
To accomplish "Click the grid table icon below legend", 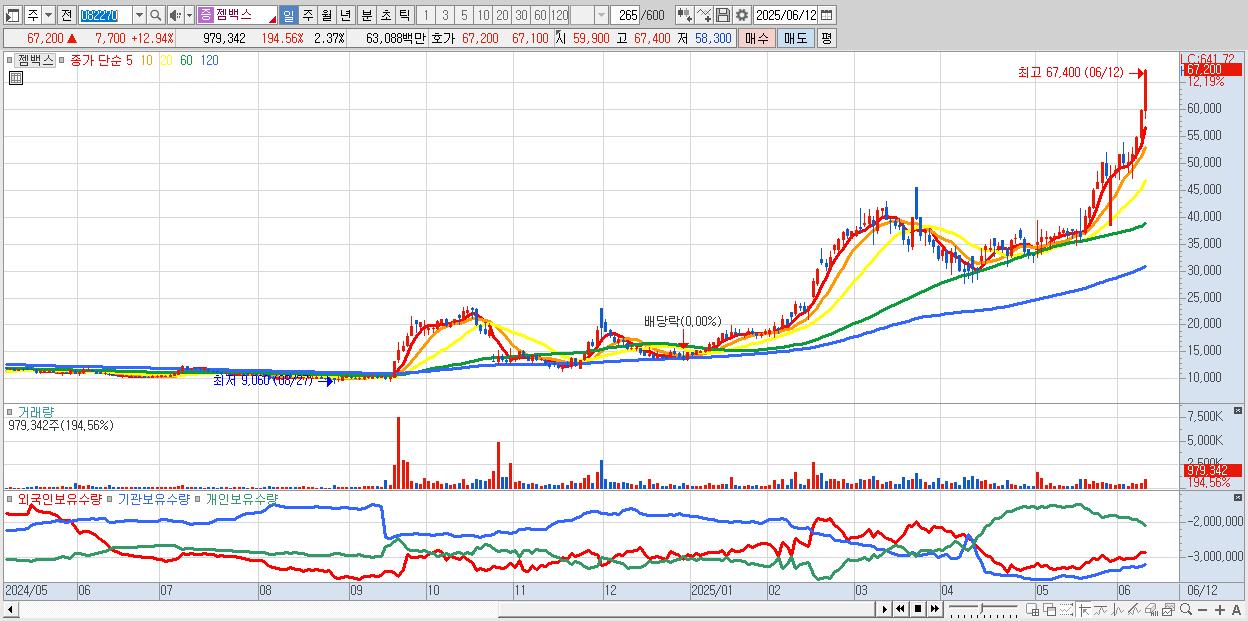I will [x=16, y=78].
